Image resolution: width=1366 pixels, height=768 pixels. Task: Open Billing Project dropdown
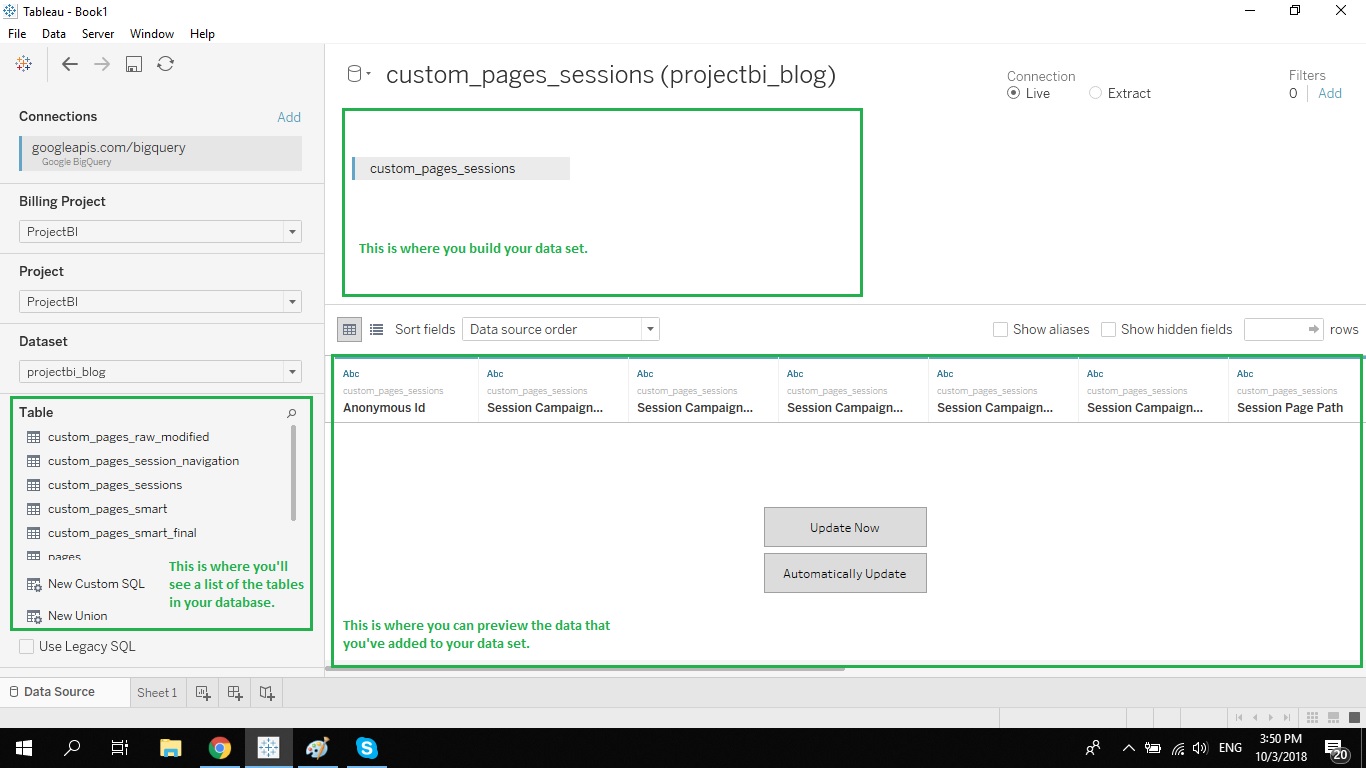[160, 232]
